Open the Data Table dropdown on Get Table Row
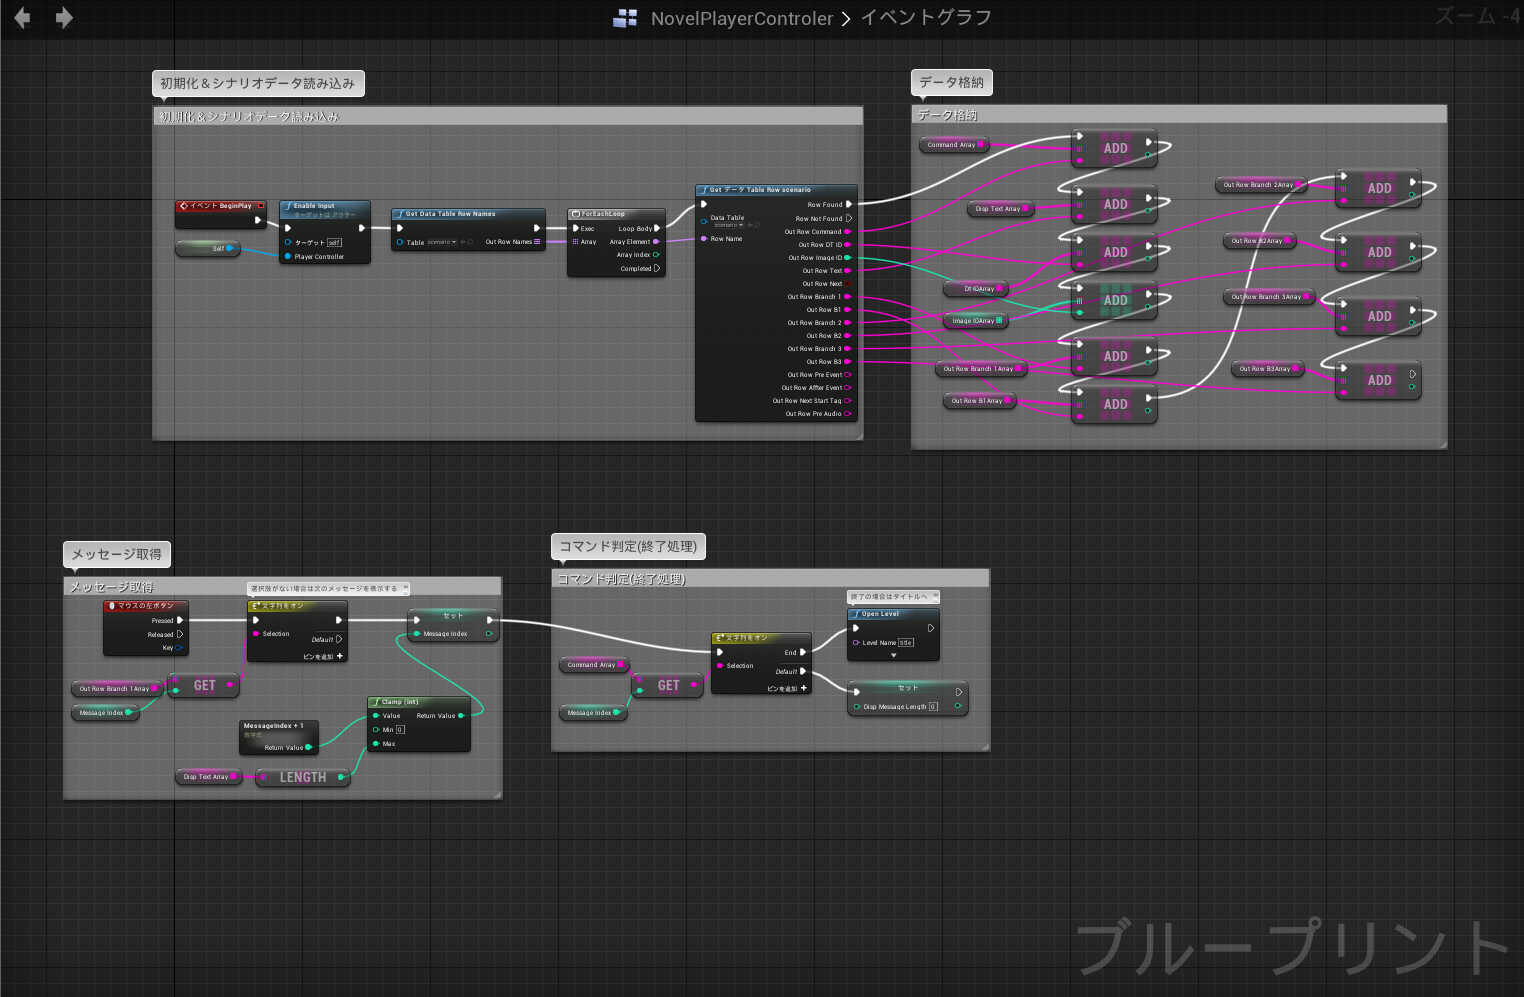This screenshot has width=1524, height=997. click(x=729, y=225)
